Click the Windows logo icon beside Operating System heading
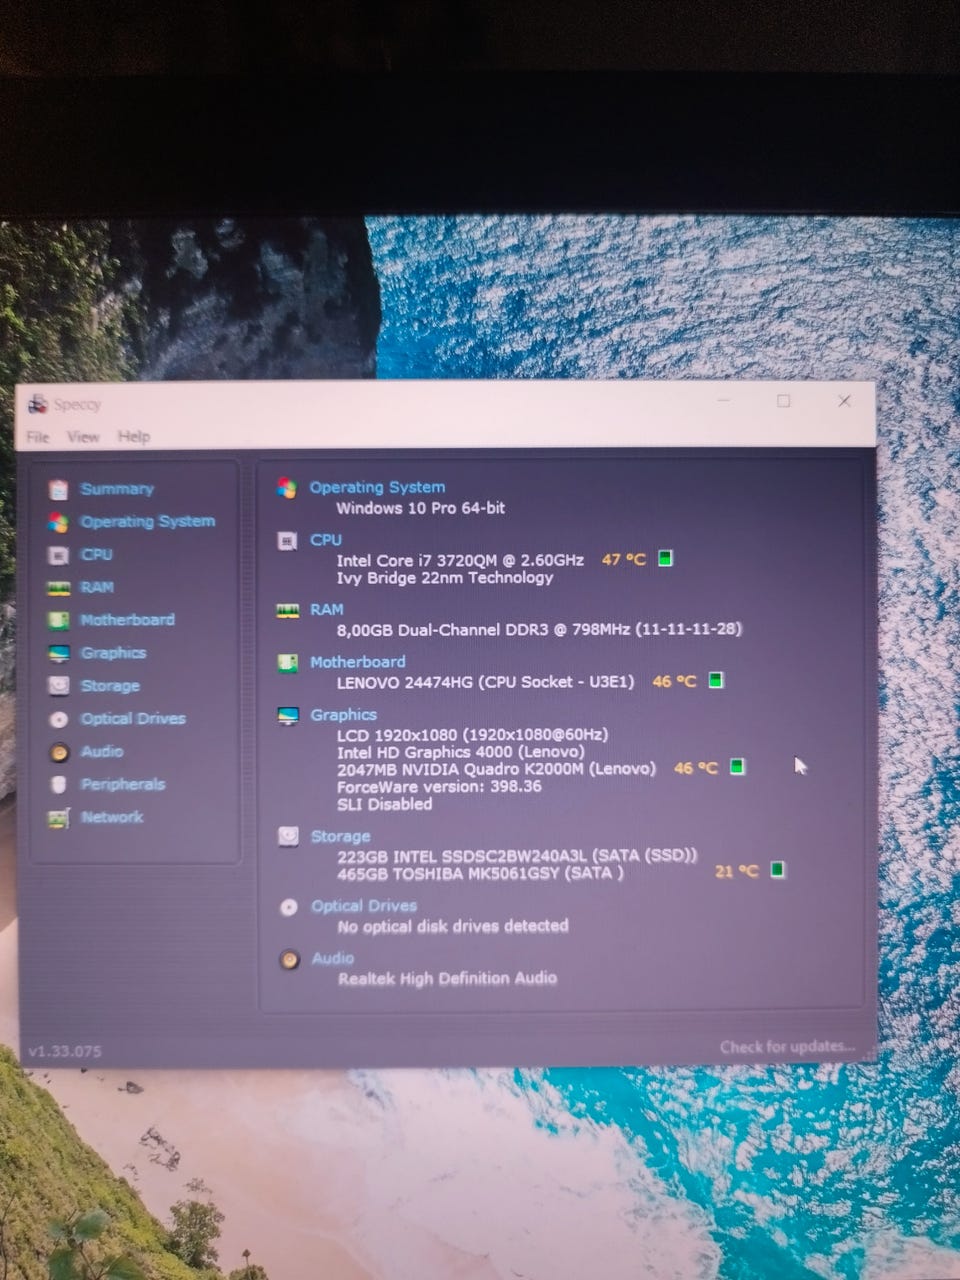 287,488
